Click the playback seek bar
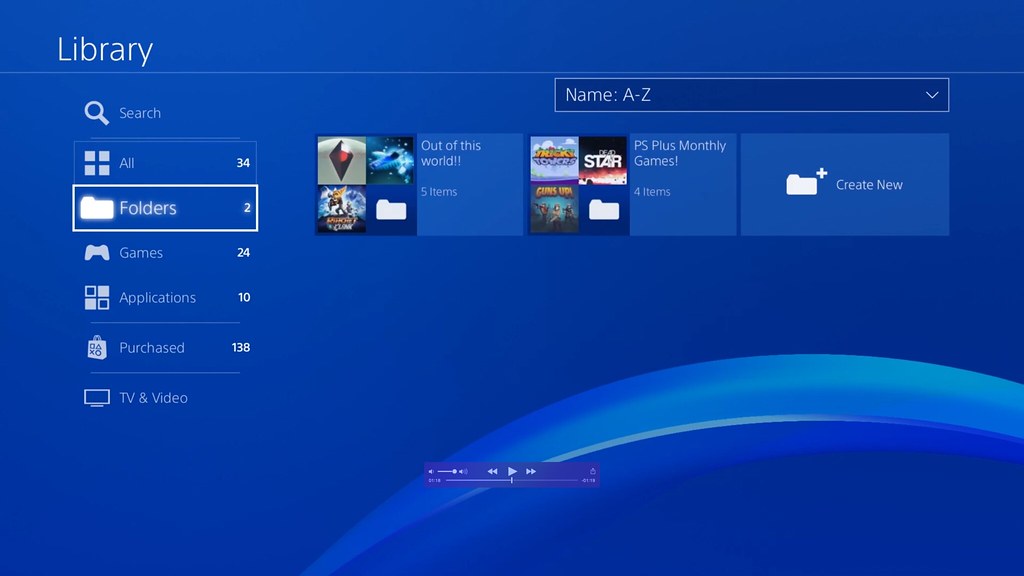The height and width of the screenshot is (576, 1024). click(x=510, y=480)
